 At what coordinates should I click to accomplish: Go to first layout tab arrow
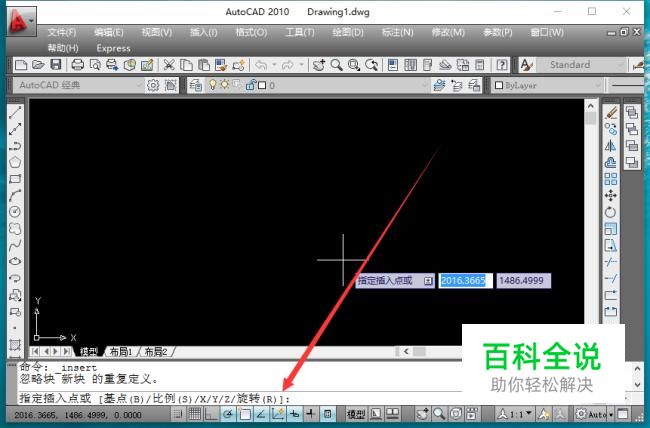pyautogui.click(x=35, y=352)
